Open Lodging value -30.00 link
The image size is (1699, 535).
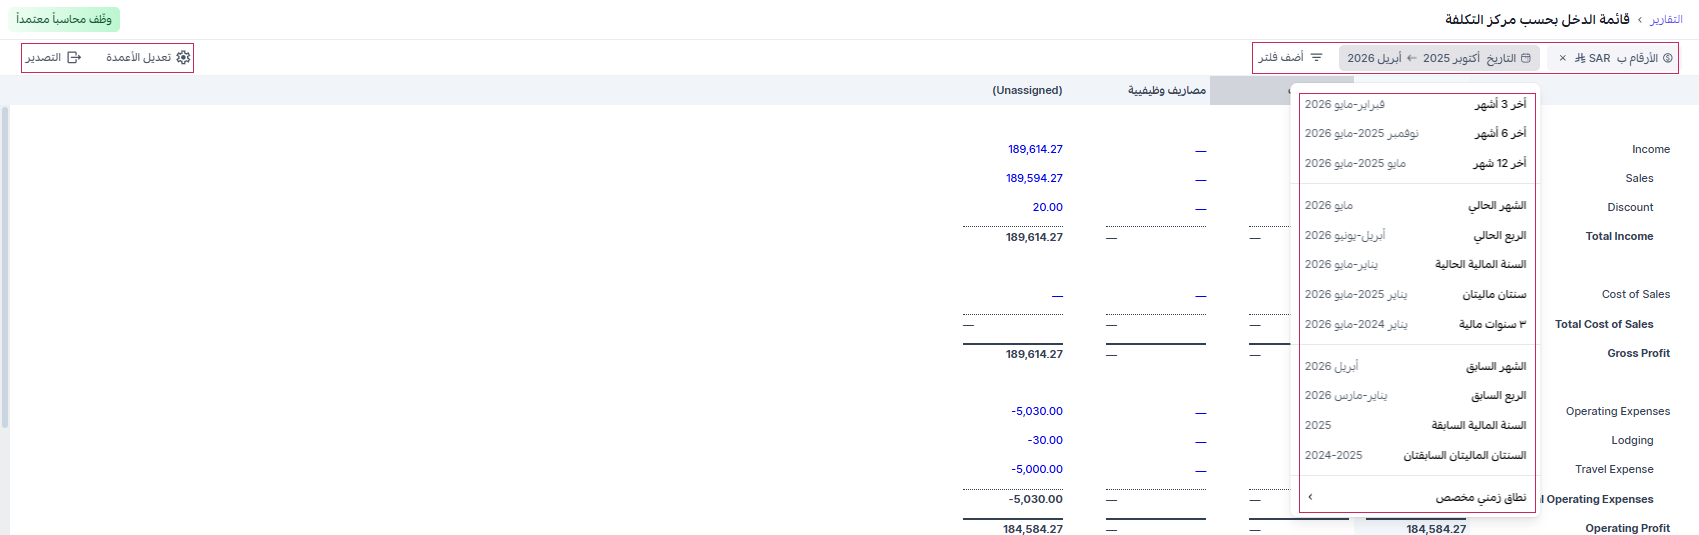1045,440
